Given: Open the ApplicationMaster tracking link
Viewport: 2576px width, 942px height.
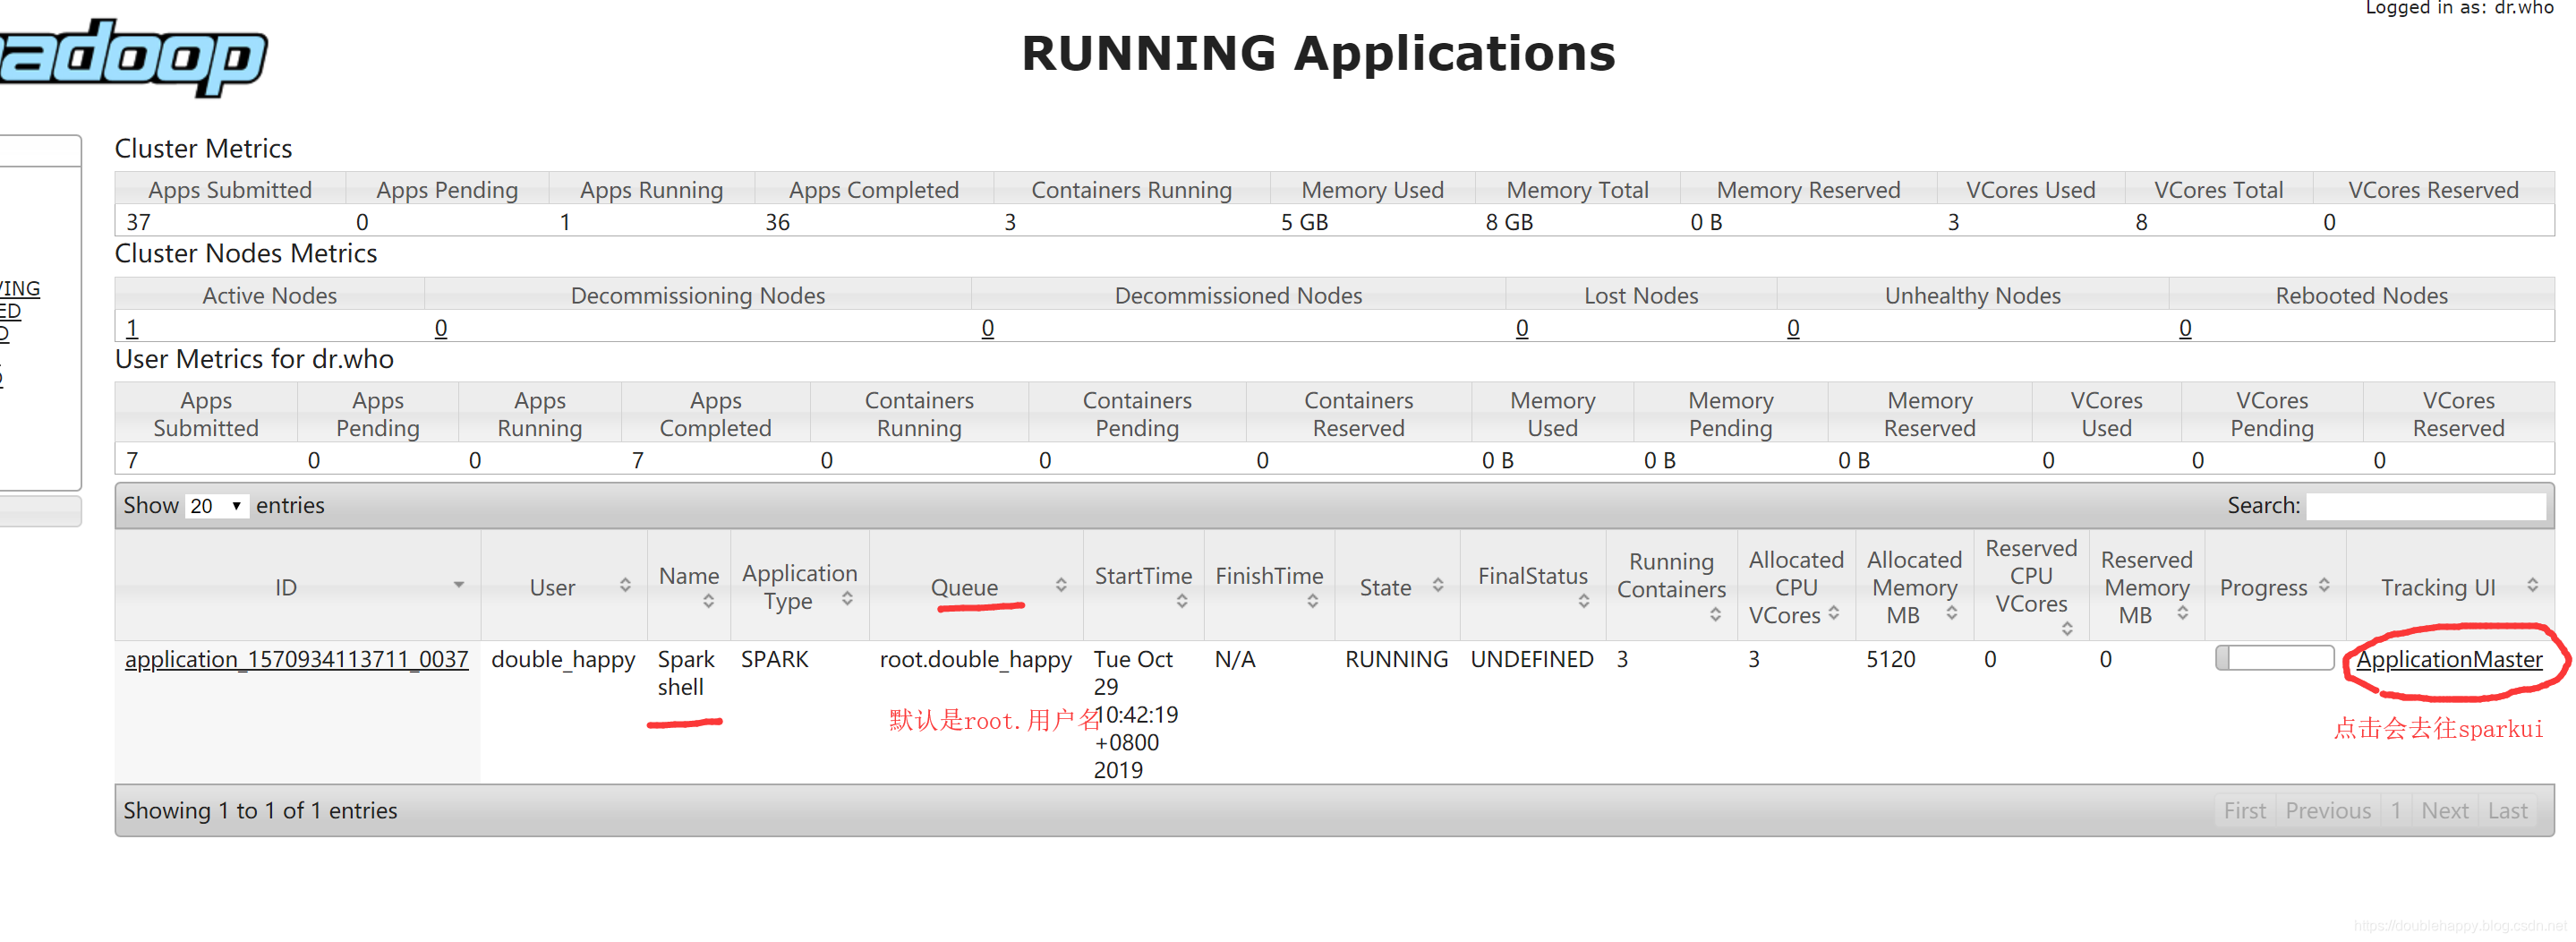Looking at the screenshot, I should [x=2449, y=660].
